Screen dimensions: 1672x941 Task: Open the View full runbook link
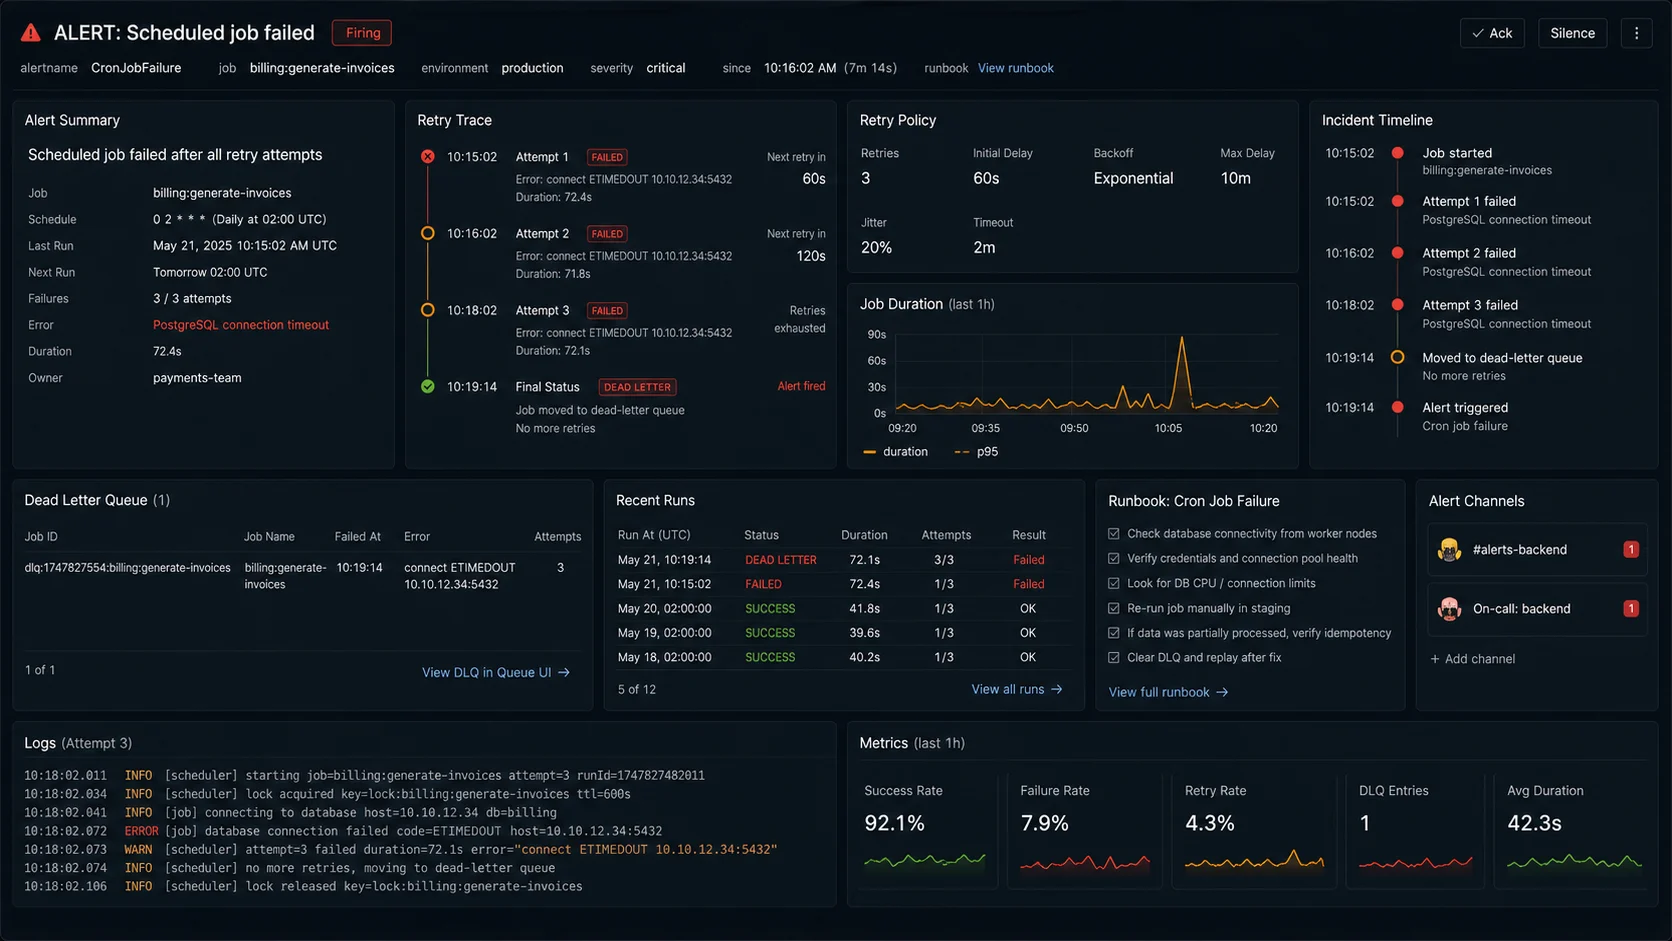click(1159, 692)
